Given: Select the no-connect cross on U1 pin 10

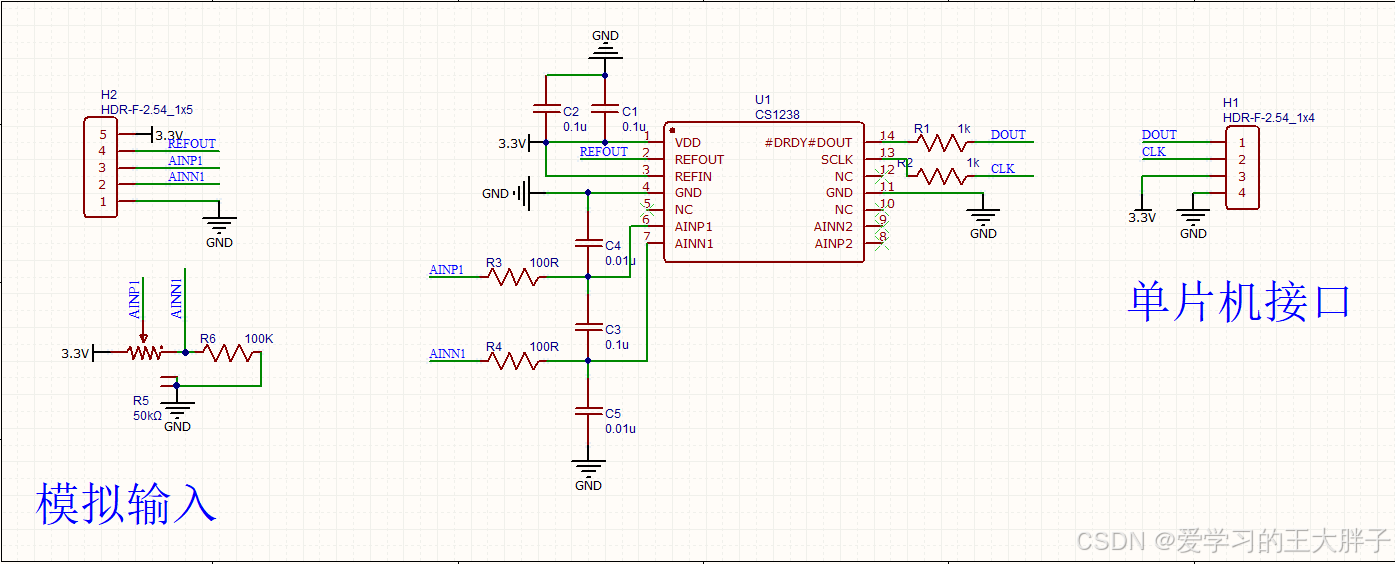Looking at the screenshot, I should pyautogui.click(x=882, y=210).
